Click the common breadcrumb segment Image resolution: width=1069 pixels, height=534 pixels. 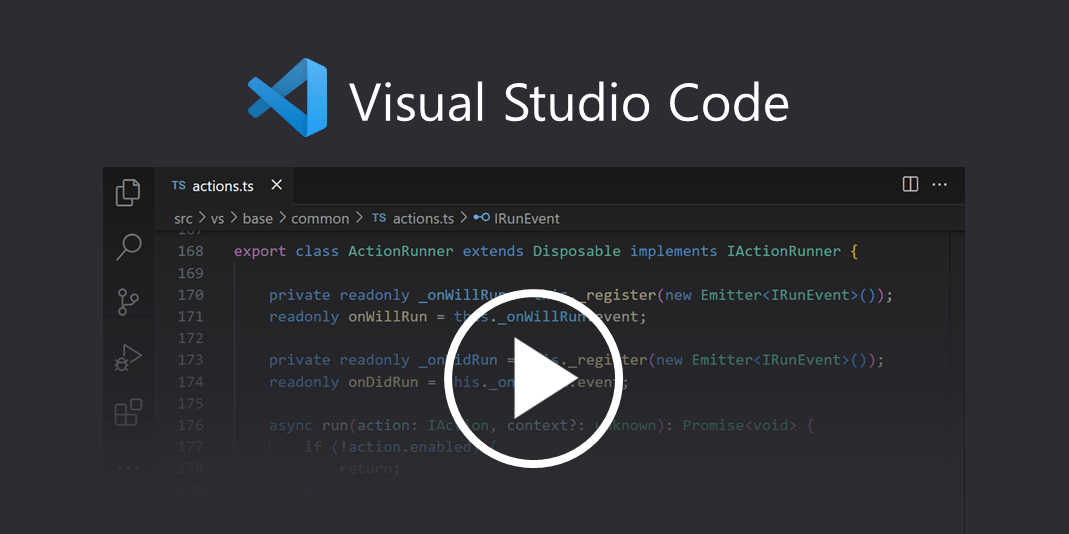pos(320,219)
